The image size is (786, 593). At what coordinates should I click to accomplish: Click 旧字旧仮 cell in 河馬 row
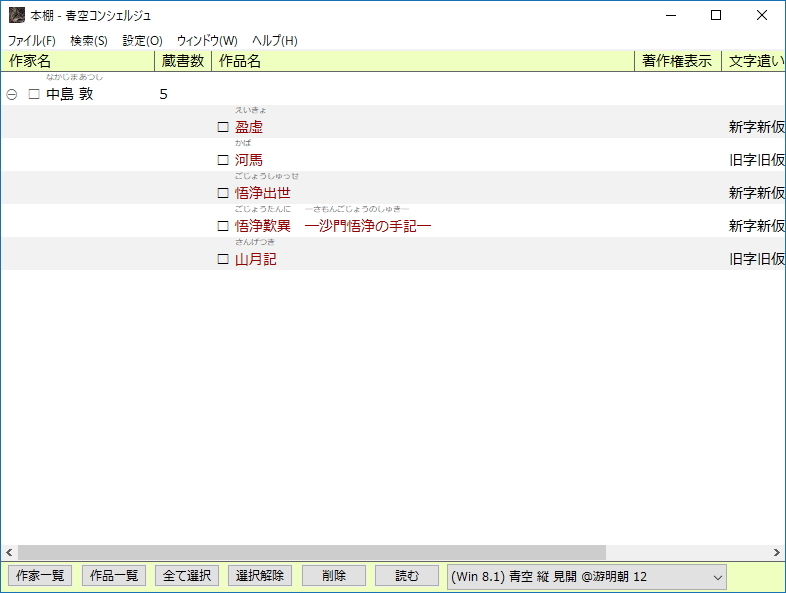click(757, 160)
